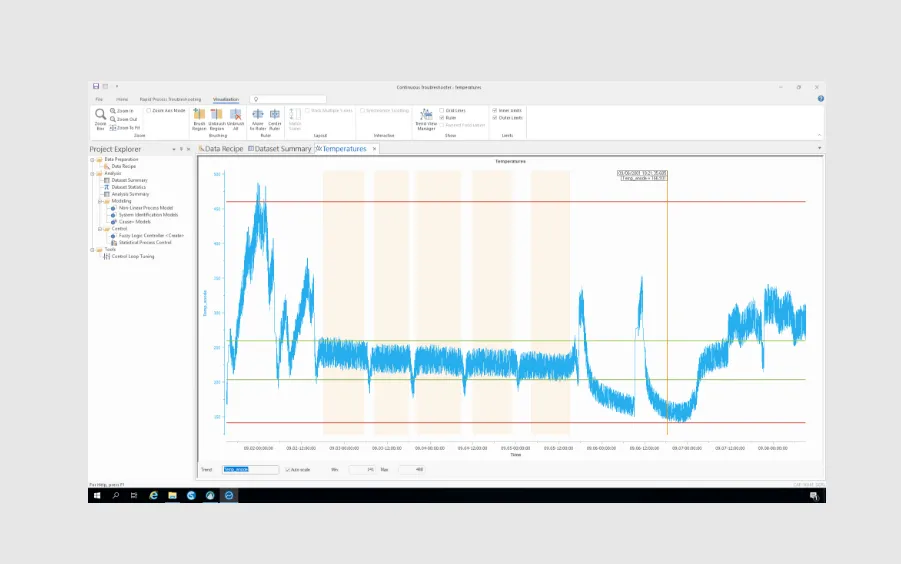This screenshot has height=564, width=901.
Task: Collapse the Modeling tree node
Action: 99,201
